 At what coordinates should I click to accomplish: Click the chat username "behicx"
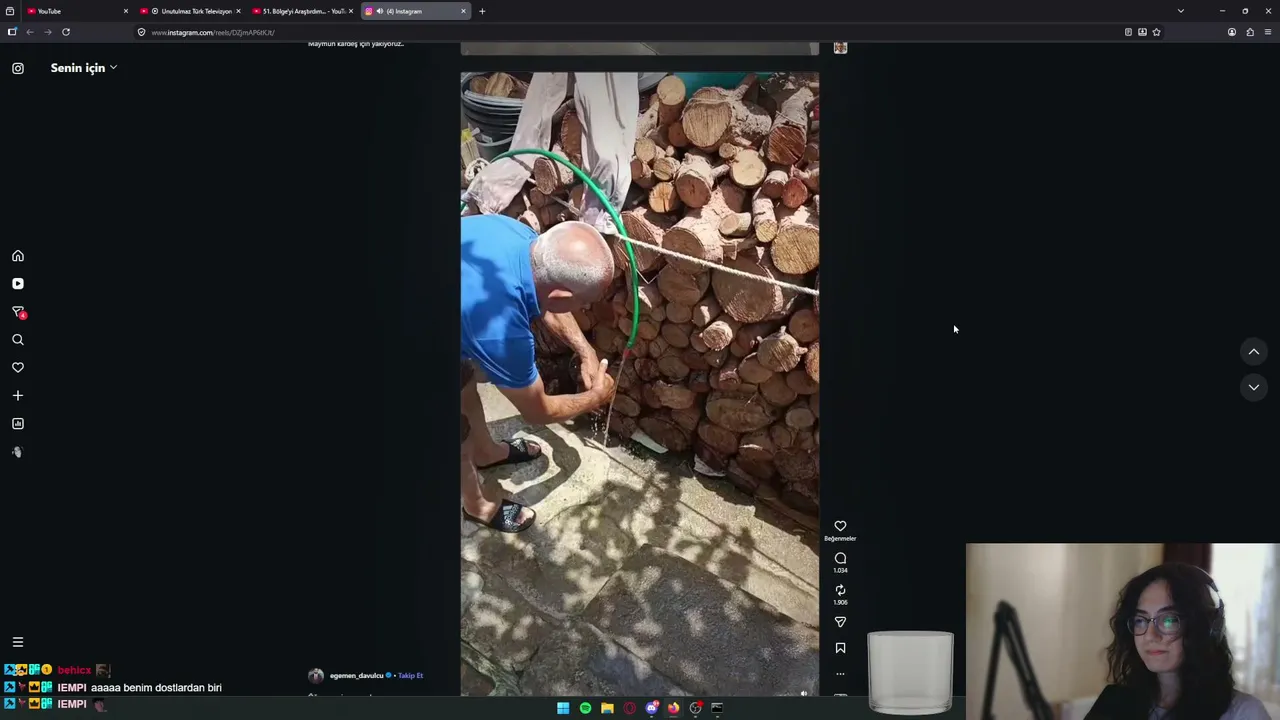[74, 670]
